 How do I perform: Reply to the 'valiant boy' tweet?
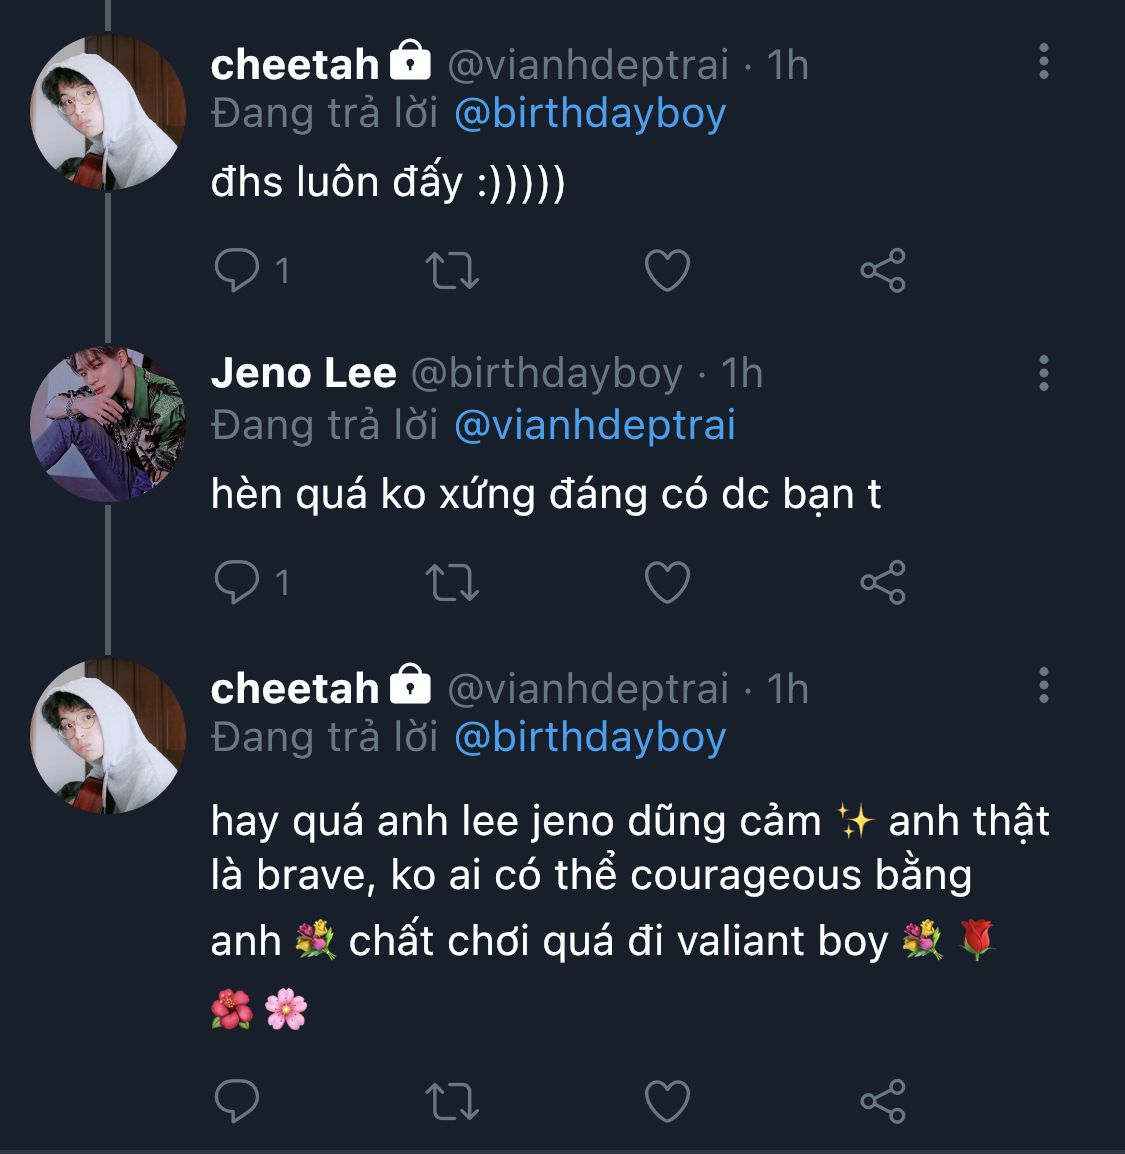pyautogui.click(x=237, y=1101)
